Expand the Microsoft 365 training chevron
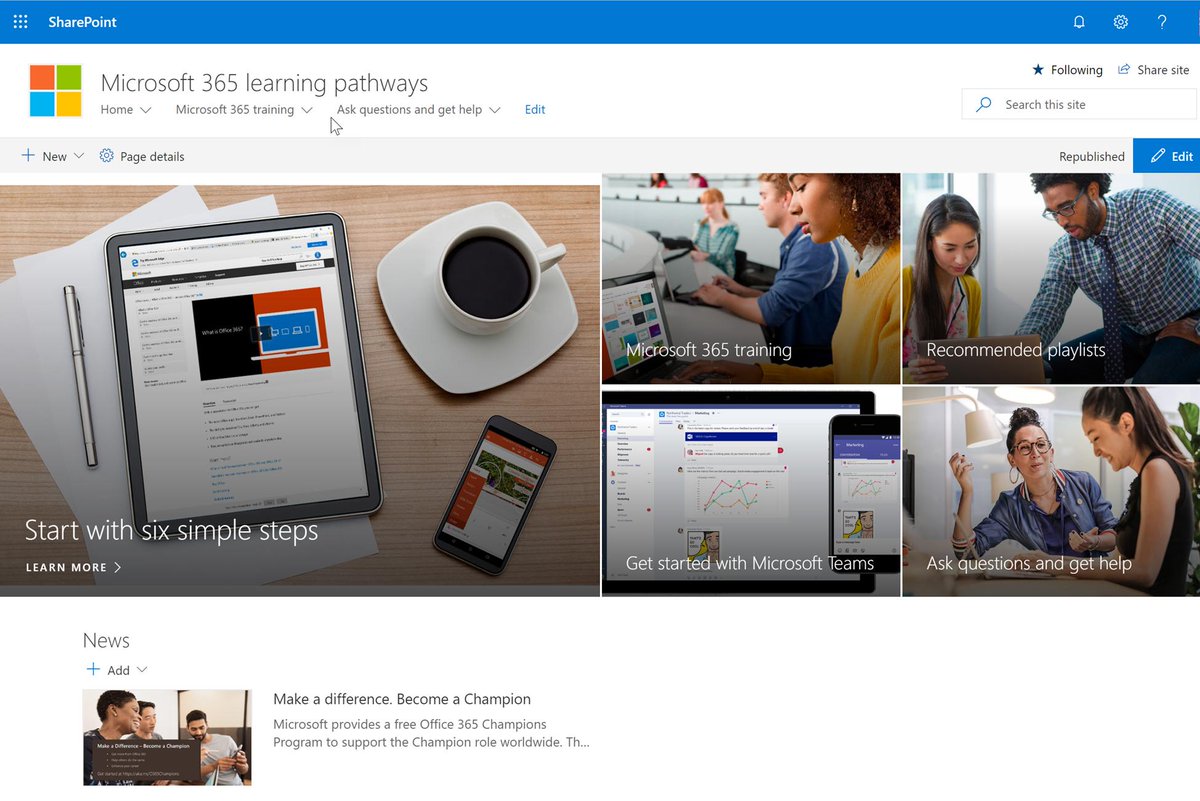This screenshot has height=801, width=1200. [307, 110]
